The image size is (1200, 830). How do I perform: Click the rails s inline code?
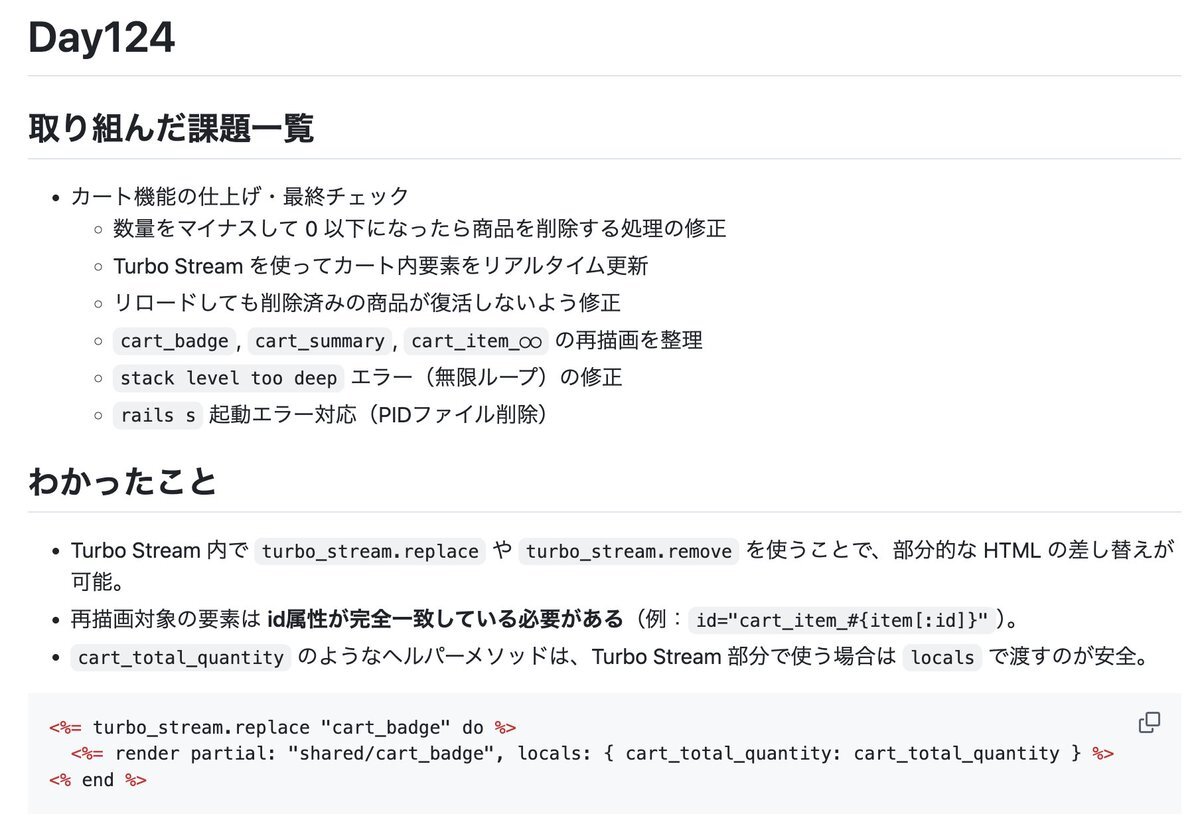158,415
